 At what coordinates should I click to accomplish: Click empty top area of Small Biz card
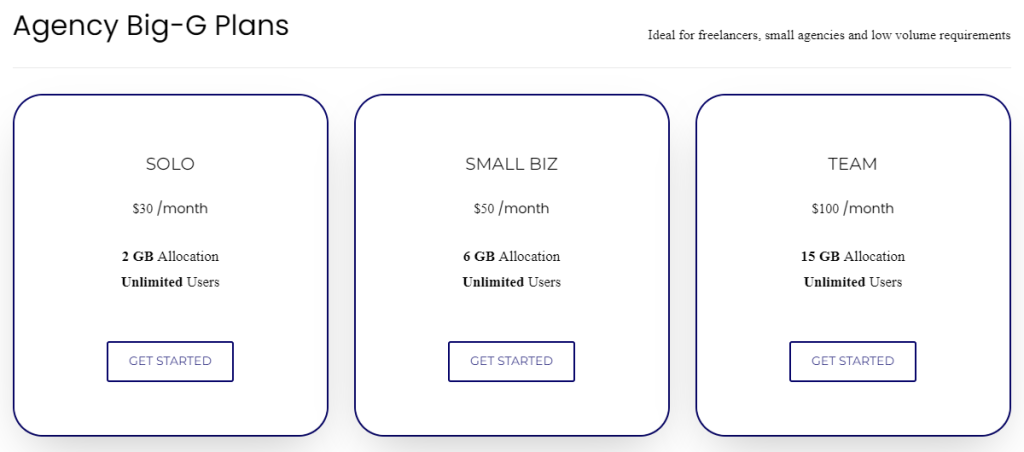click(x=511, y=122)
